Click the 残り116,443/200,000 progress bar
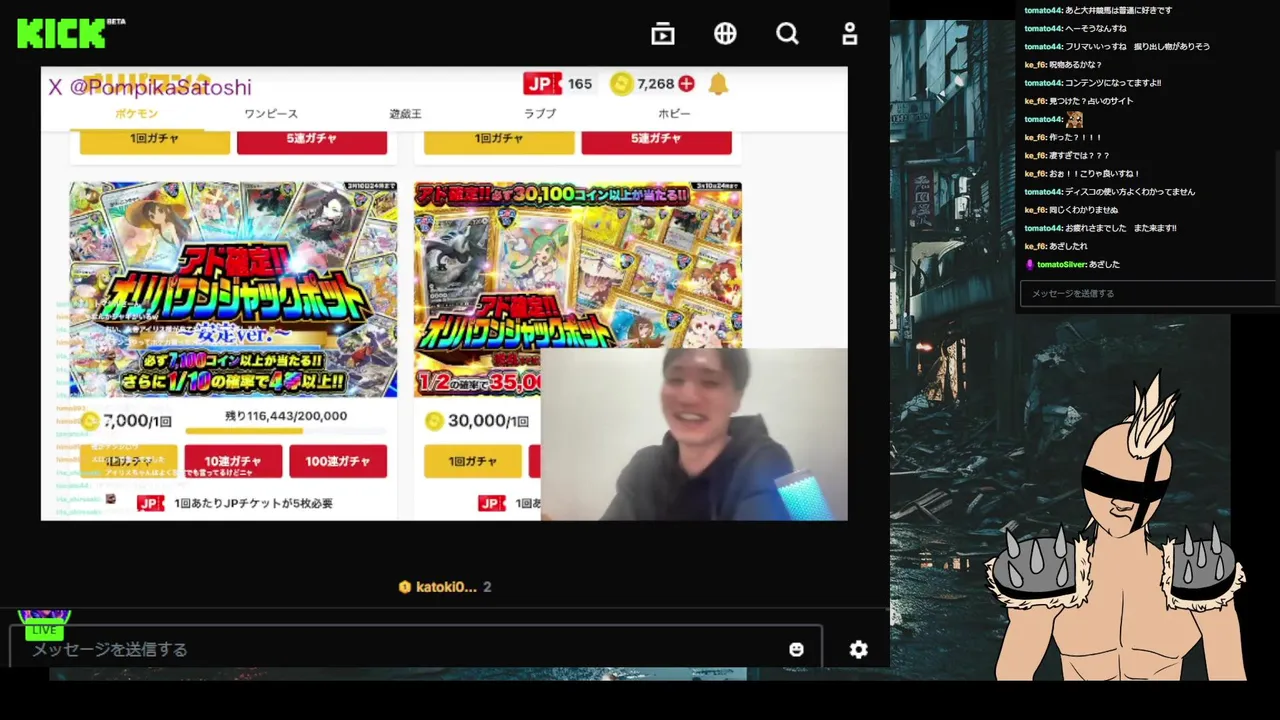Viewport: 1280px width, 720px height. (286, 432)
